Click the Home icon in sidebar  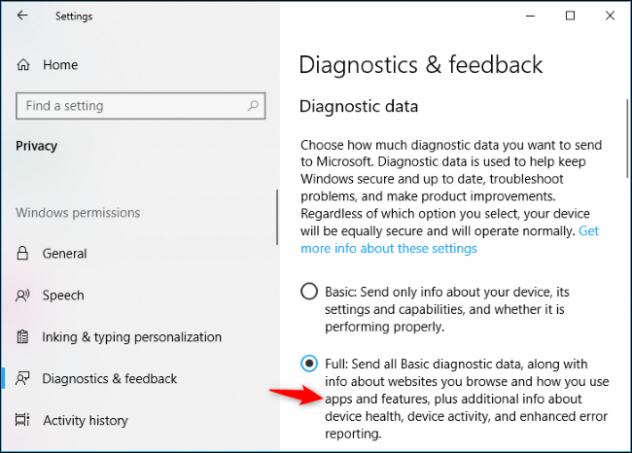click(x=23, y=65)
